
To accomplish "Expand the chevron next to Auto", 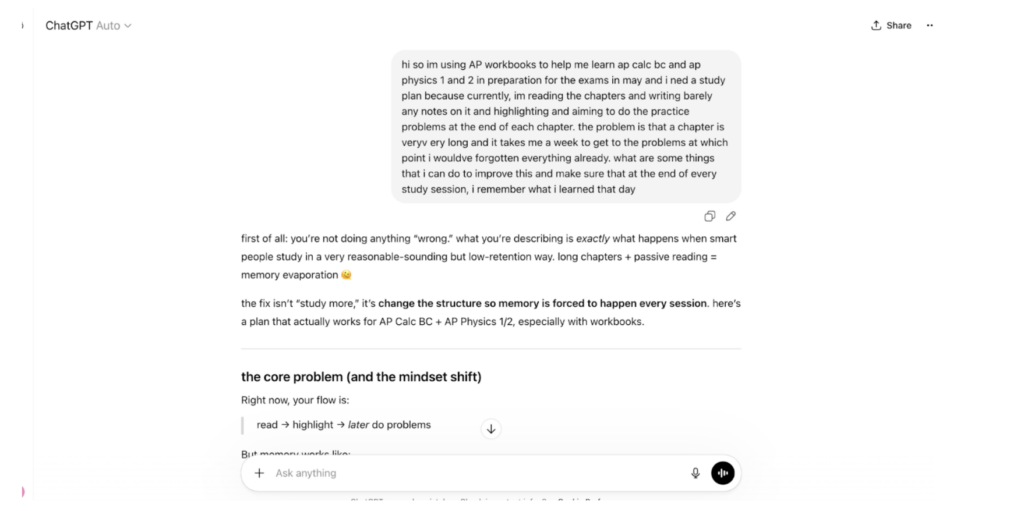I will 128,26.
